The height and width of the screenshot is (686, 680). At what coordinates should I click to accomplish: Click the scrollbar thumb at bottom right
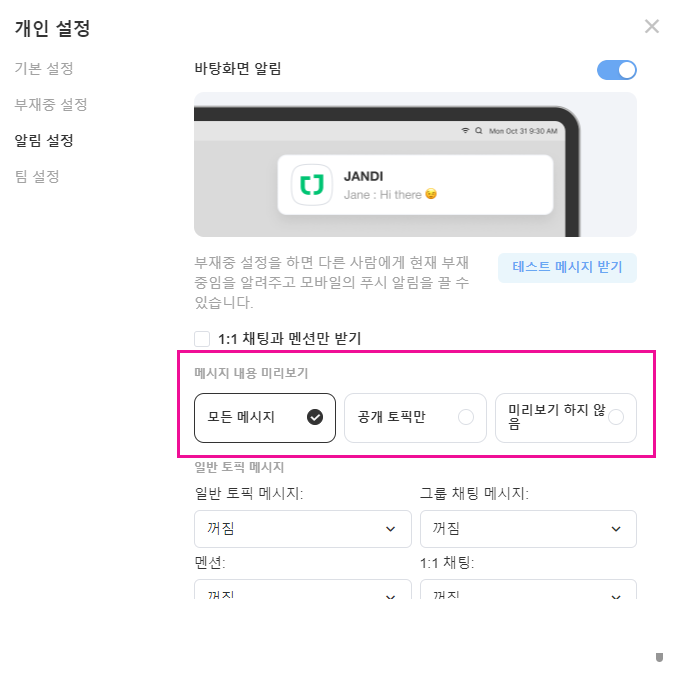(x=659, y=658)
